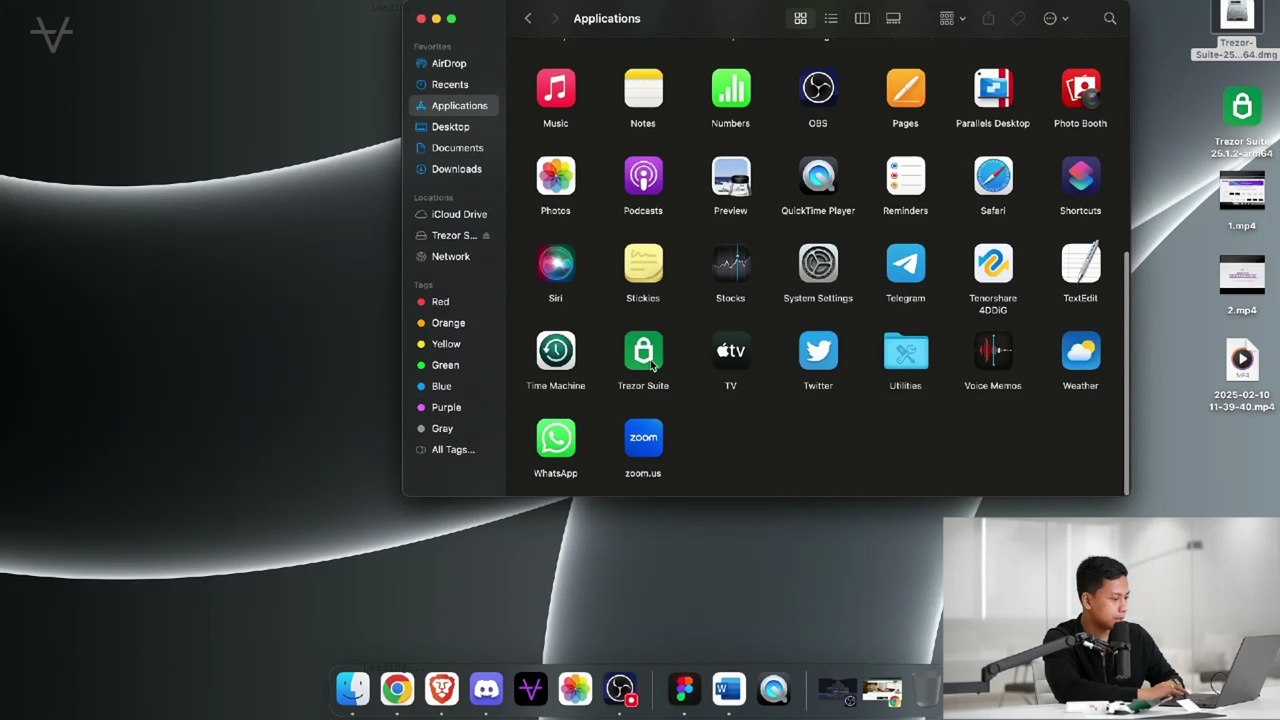This screenshot has height=720, width=1280.
Task: Open the more actions ellipsis menu
Action: [1055, 18]
